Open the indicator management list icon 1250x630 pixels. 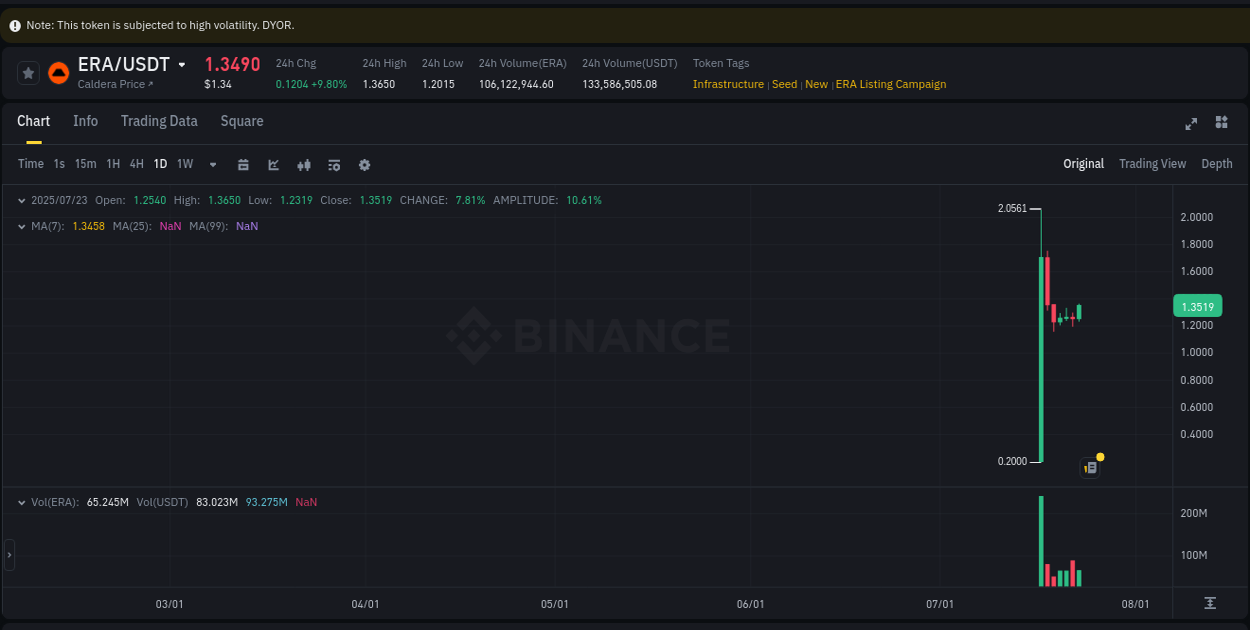coord(333,164)
